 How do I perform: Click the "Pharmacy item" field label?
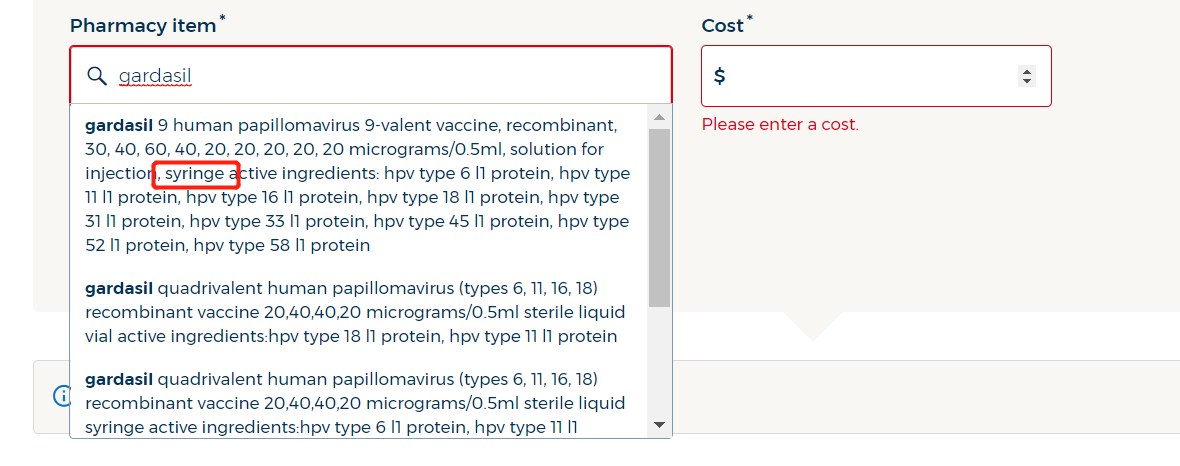[x=143, y=26]
